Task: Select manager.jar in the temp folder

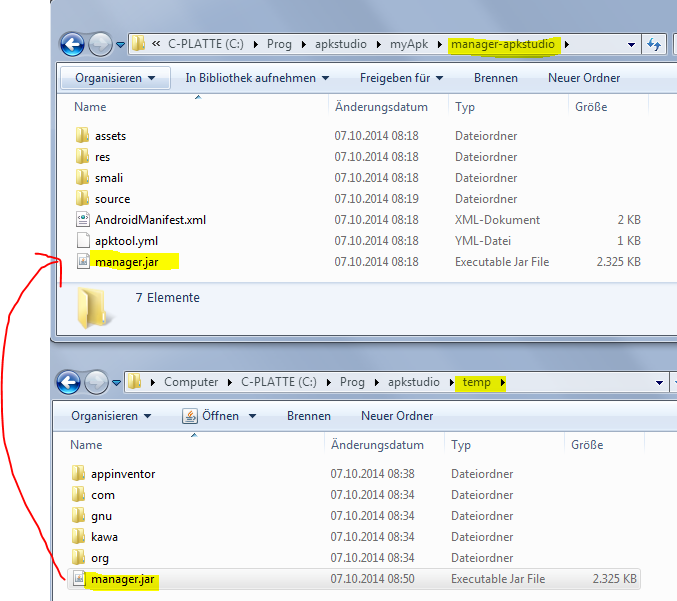Action: click(x=122, y=579)
